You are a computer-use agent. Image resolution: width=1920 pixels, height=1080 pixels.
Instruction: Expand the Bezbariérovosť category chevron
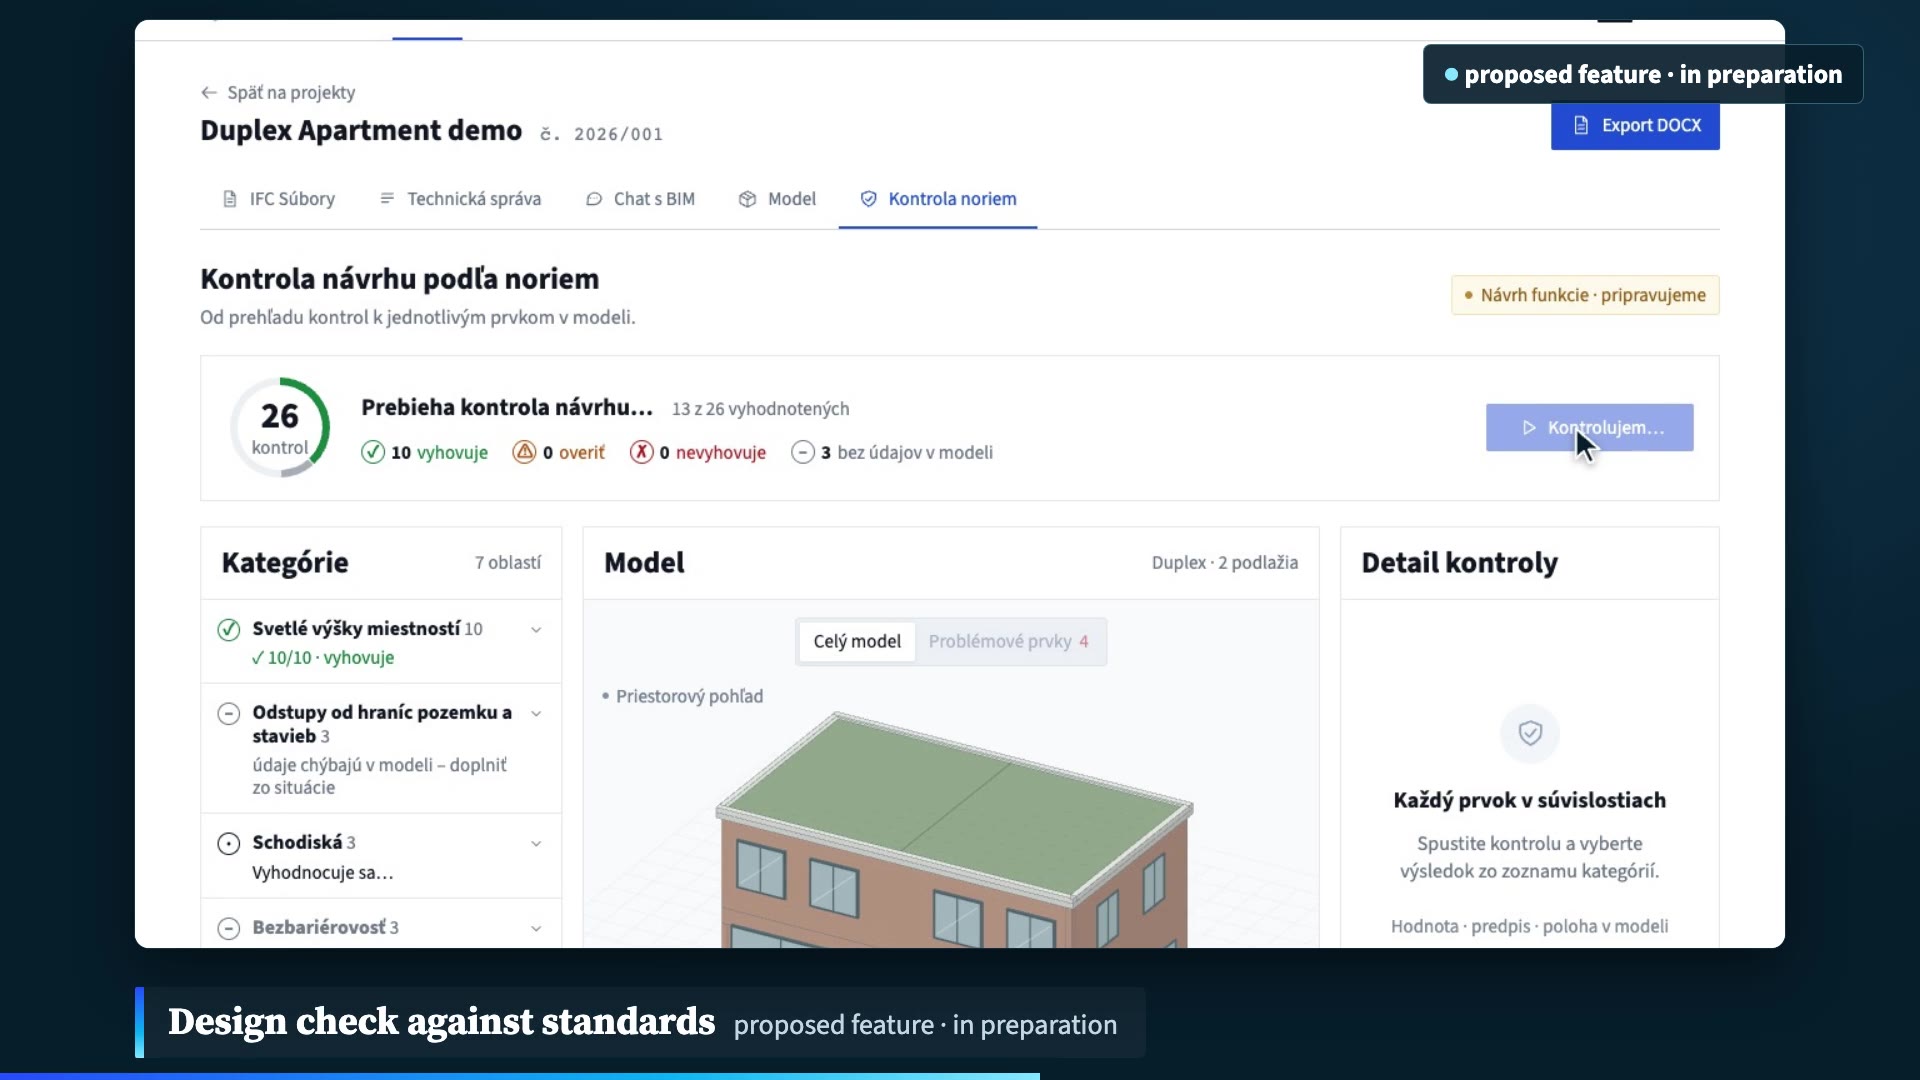point(536,928)
